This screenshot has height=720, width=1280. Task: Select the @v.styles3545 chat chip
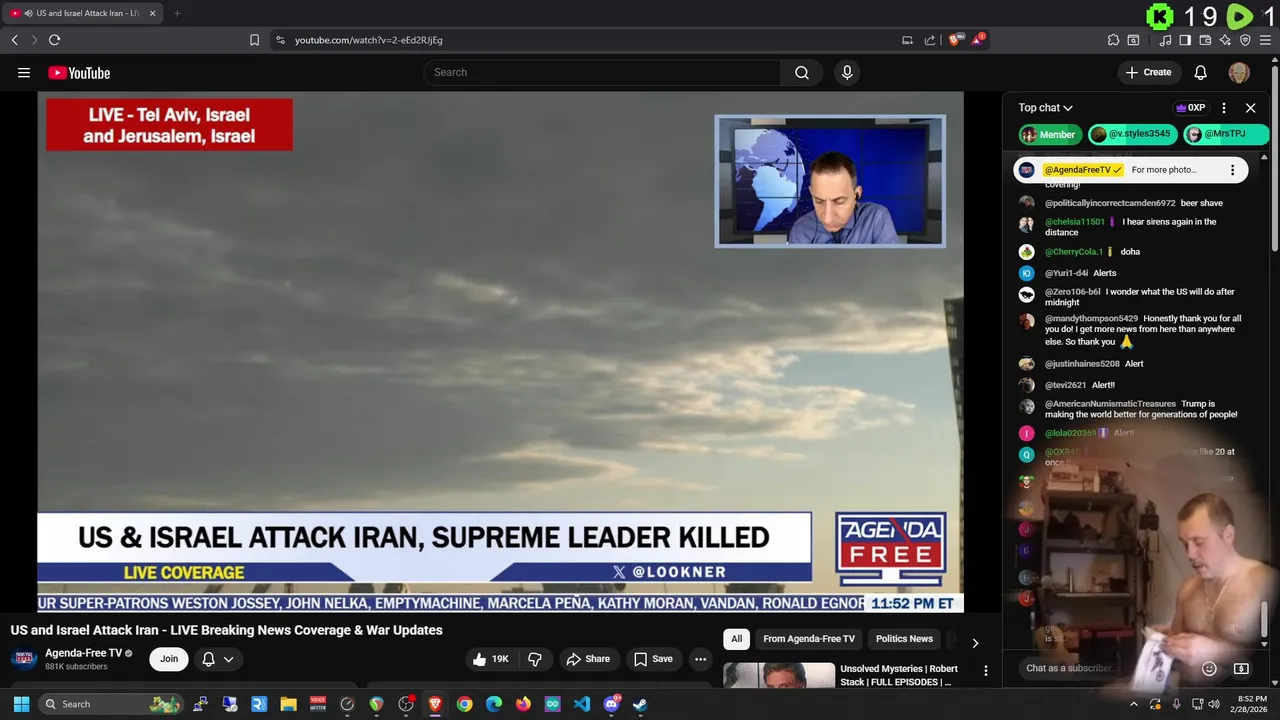tap(1131, 134)
